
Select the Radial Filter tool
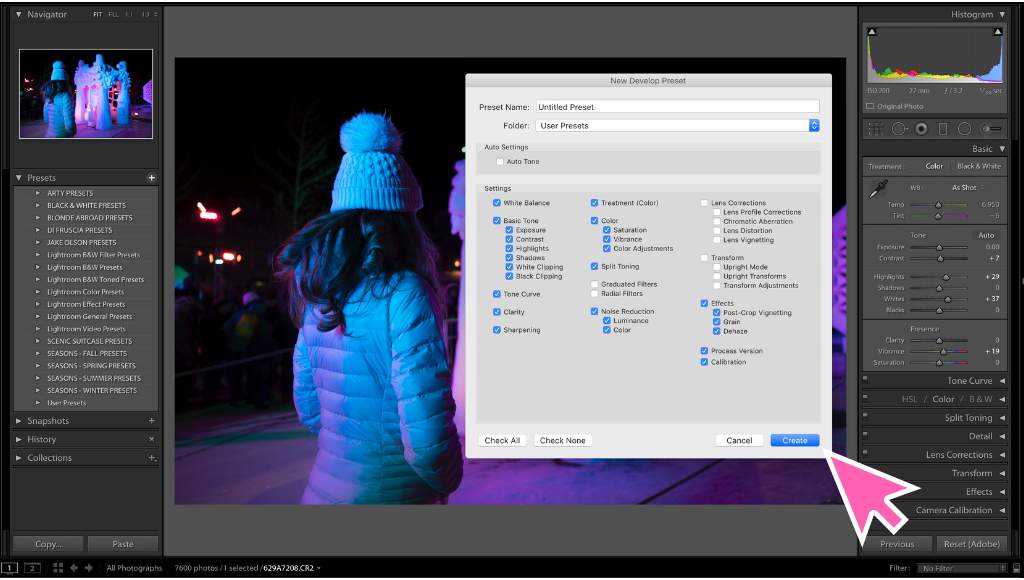964,129
